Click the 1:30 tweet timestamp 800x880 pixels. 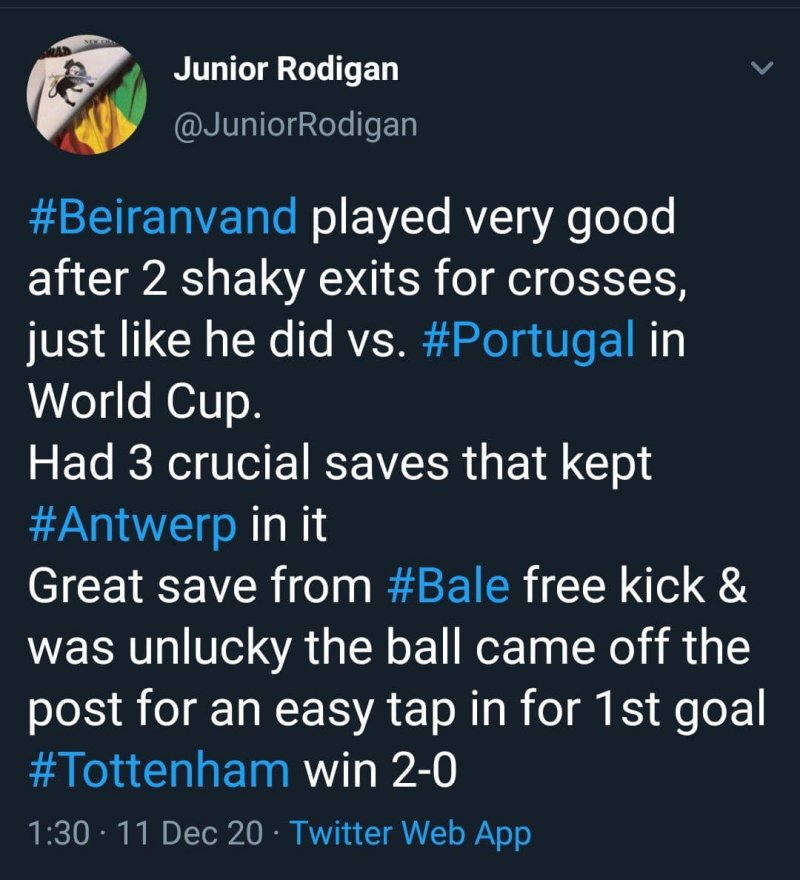coord(59,832)
